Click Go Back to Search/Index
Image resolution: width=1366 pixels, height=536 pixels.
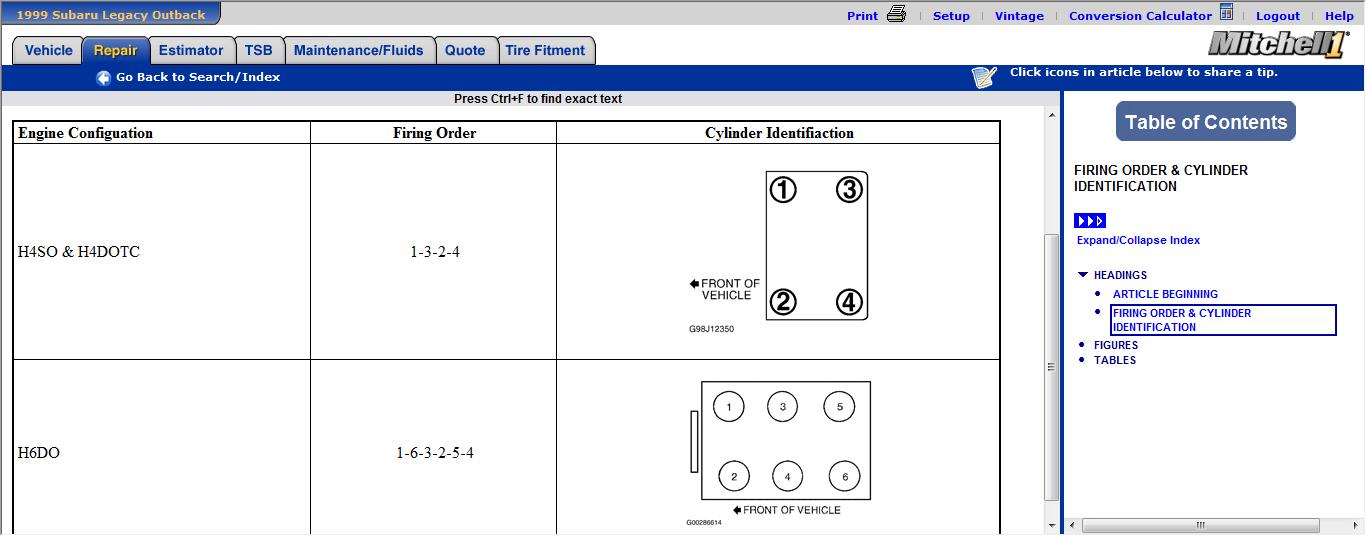tap(198, 77)
